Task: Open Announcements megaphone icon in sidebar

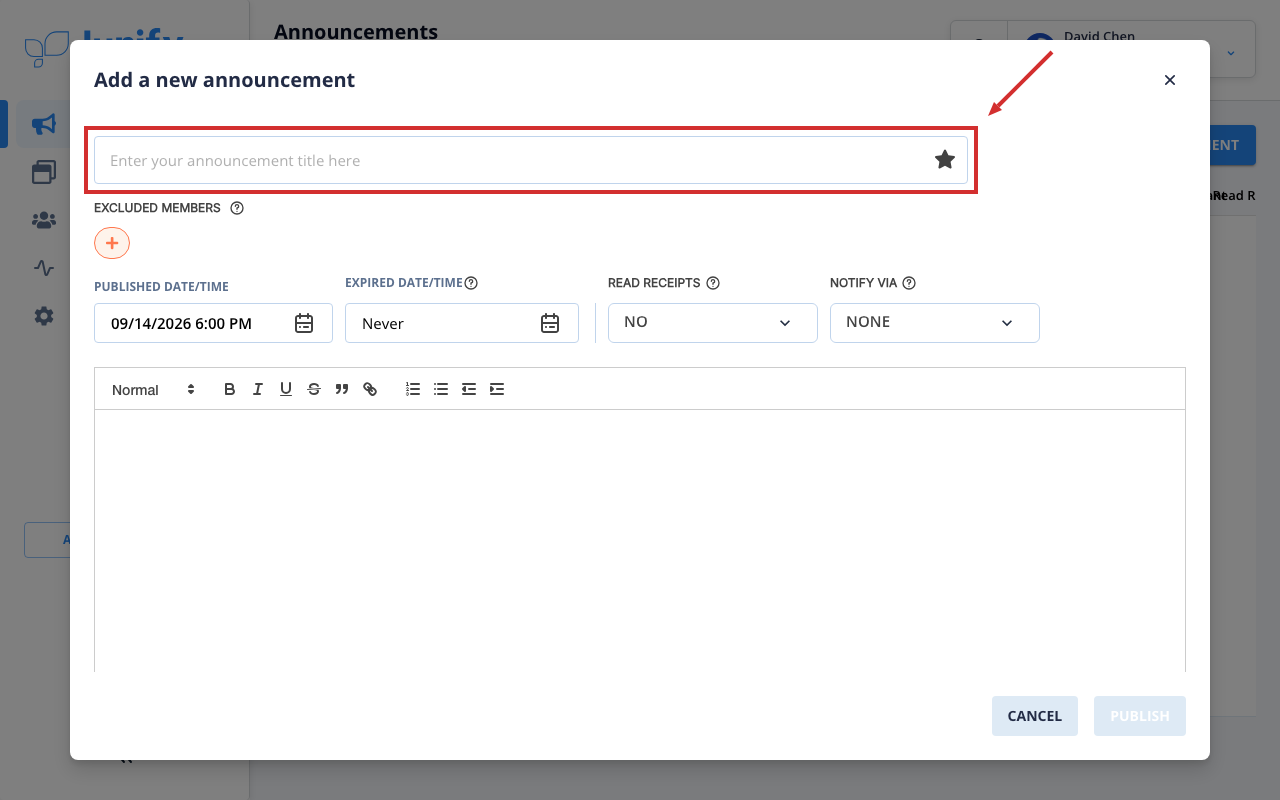Action: pyautogui.click(x=43, y=124)
